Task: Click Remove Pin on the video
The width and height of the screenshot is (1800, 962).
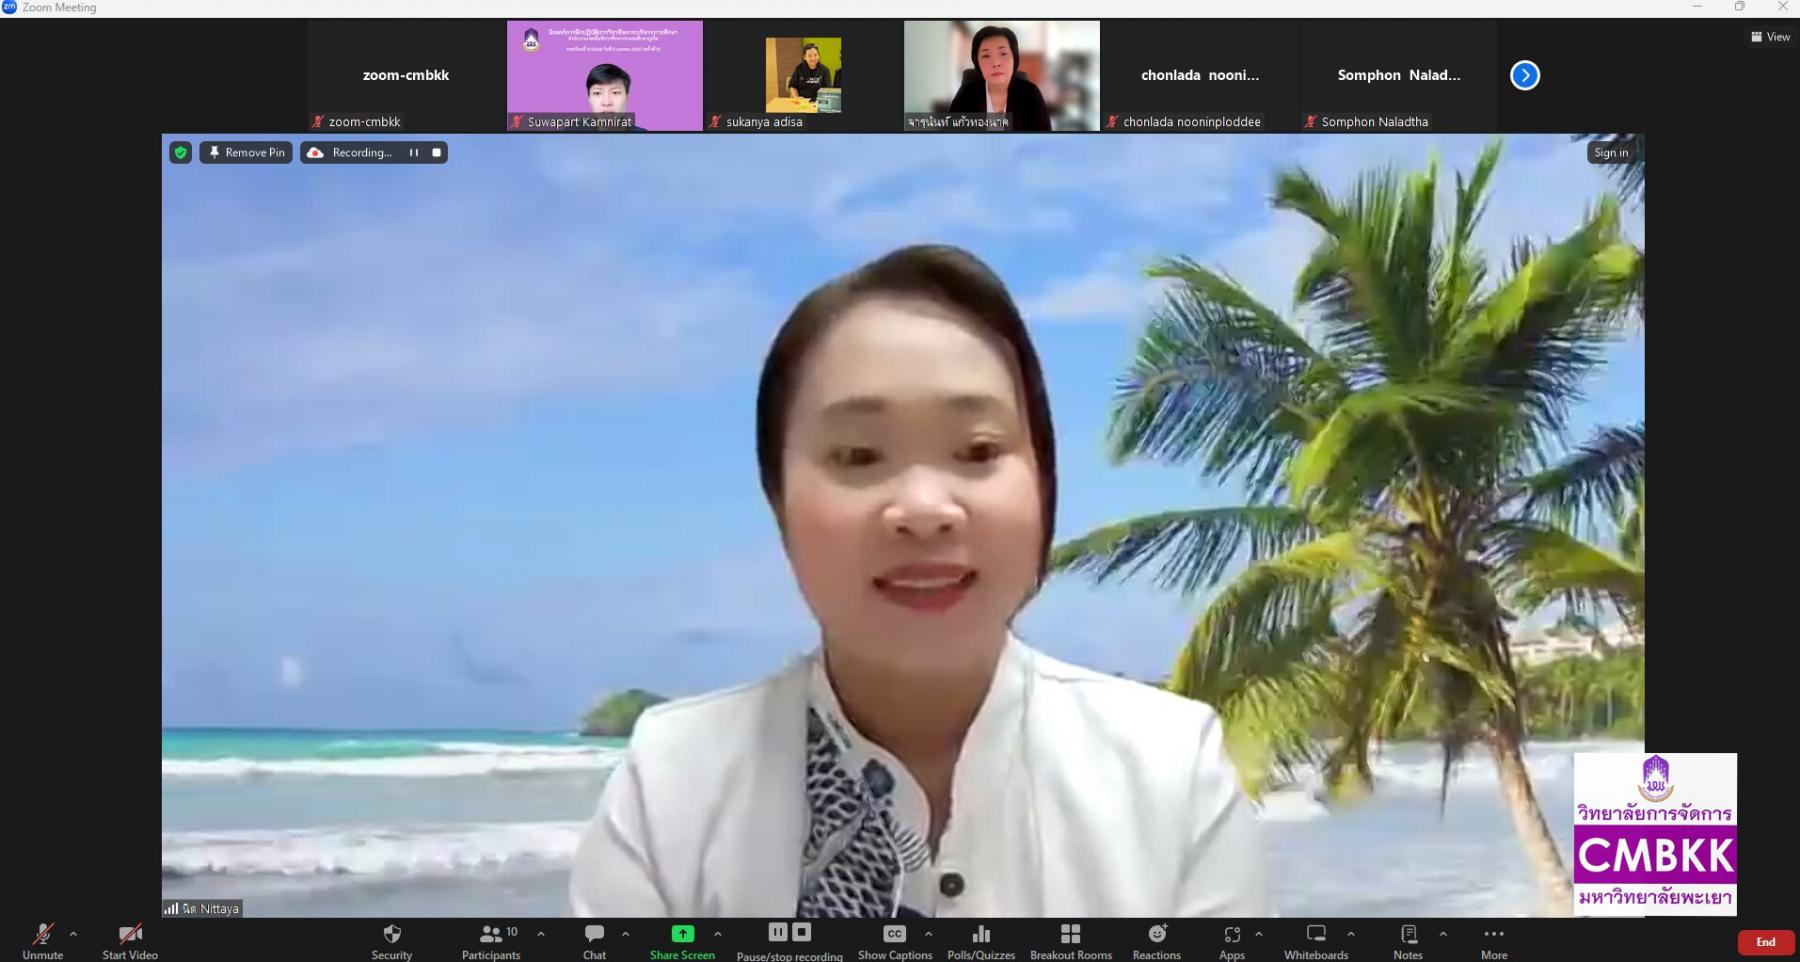Action: click(246, 152)
